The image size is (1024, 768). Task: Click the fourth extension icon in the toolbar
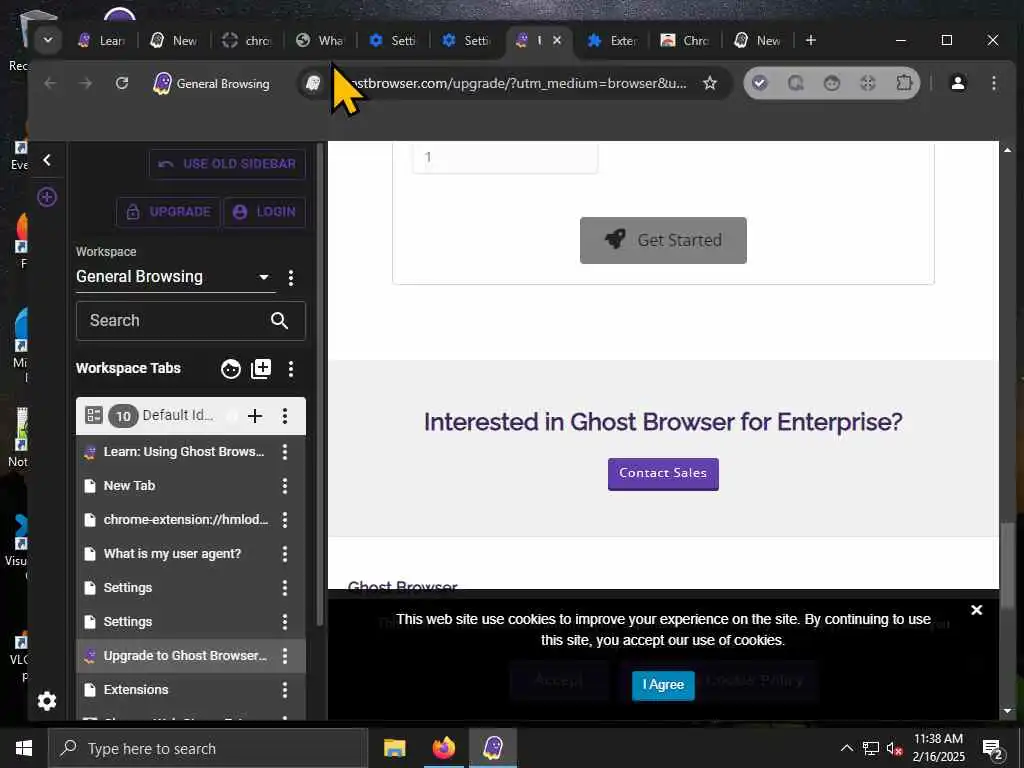tap(868, 84)
